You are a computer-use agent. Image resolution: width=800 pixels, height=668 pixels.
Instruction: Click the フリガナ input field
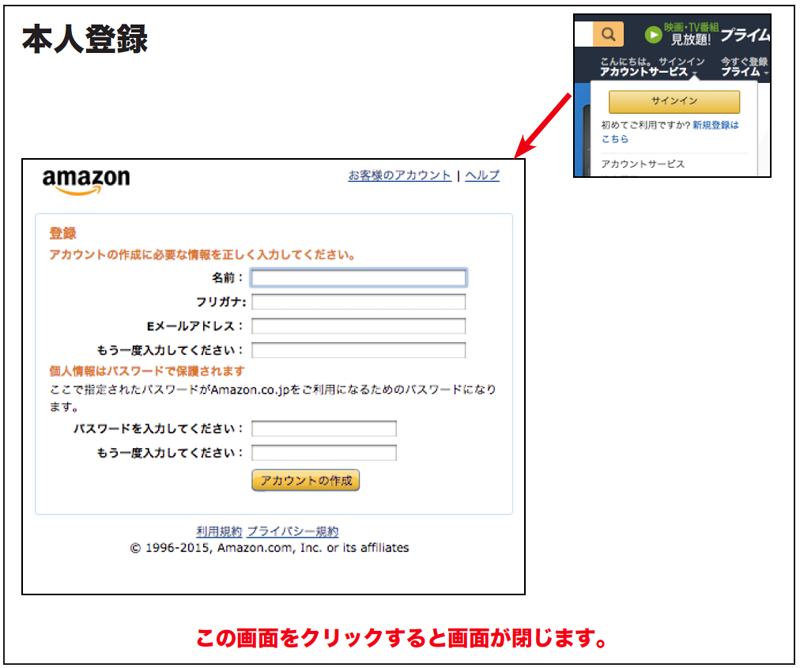pos(359,302)
